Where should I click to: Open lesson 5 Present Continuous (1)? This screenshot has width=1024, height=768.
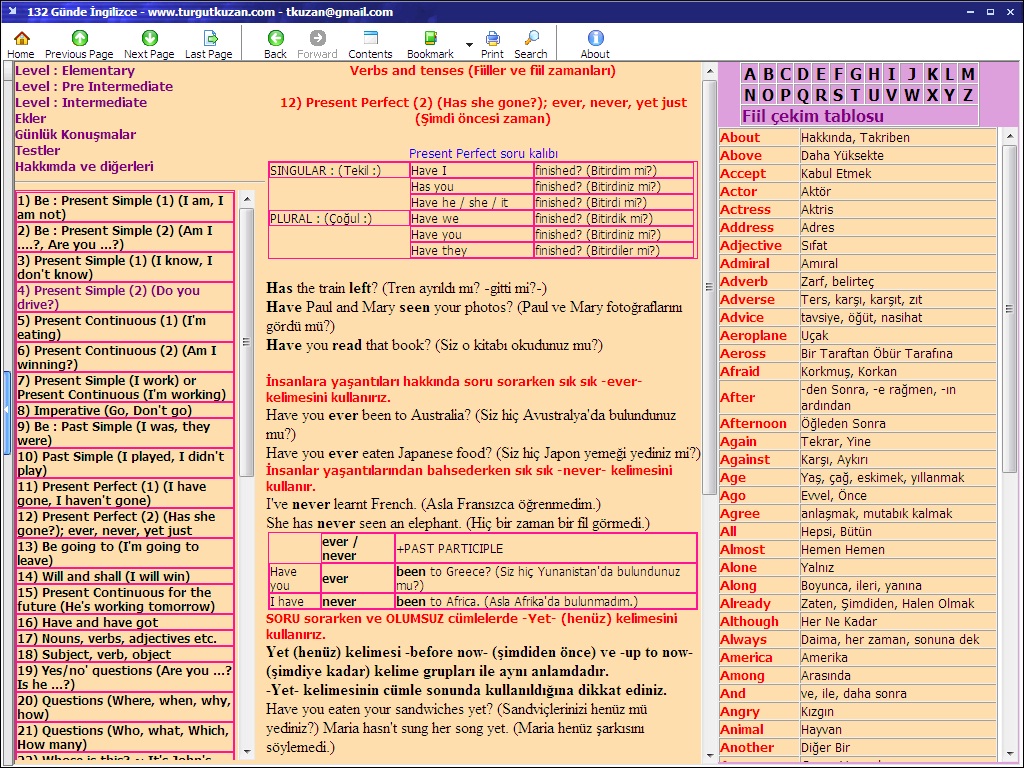tap(125, 327)
